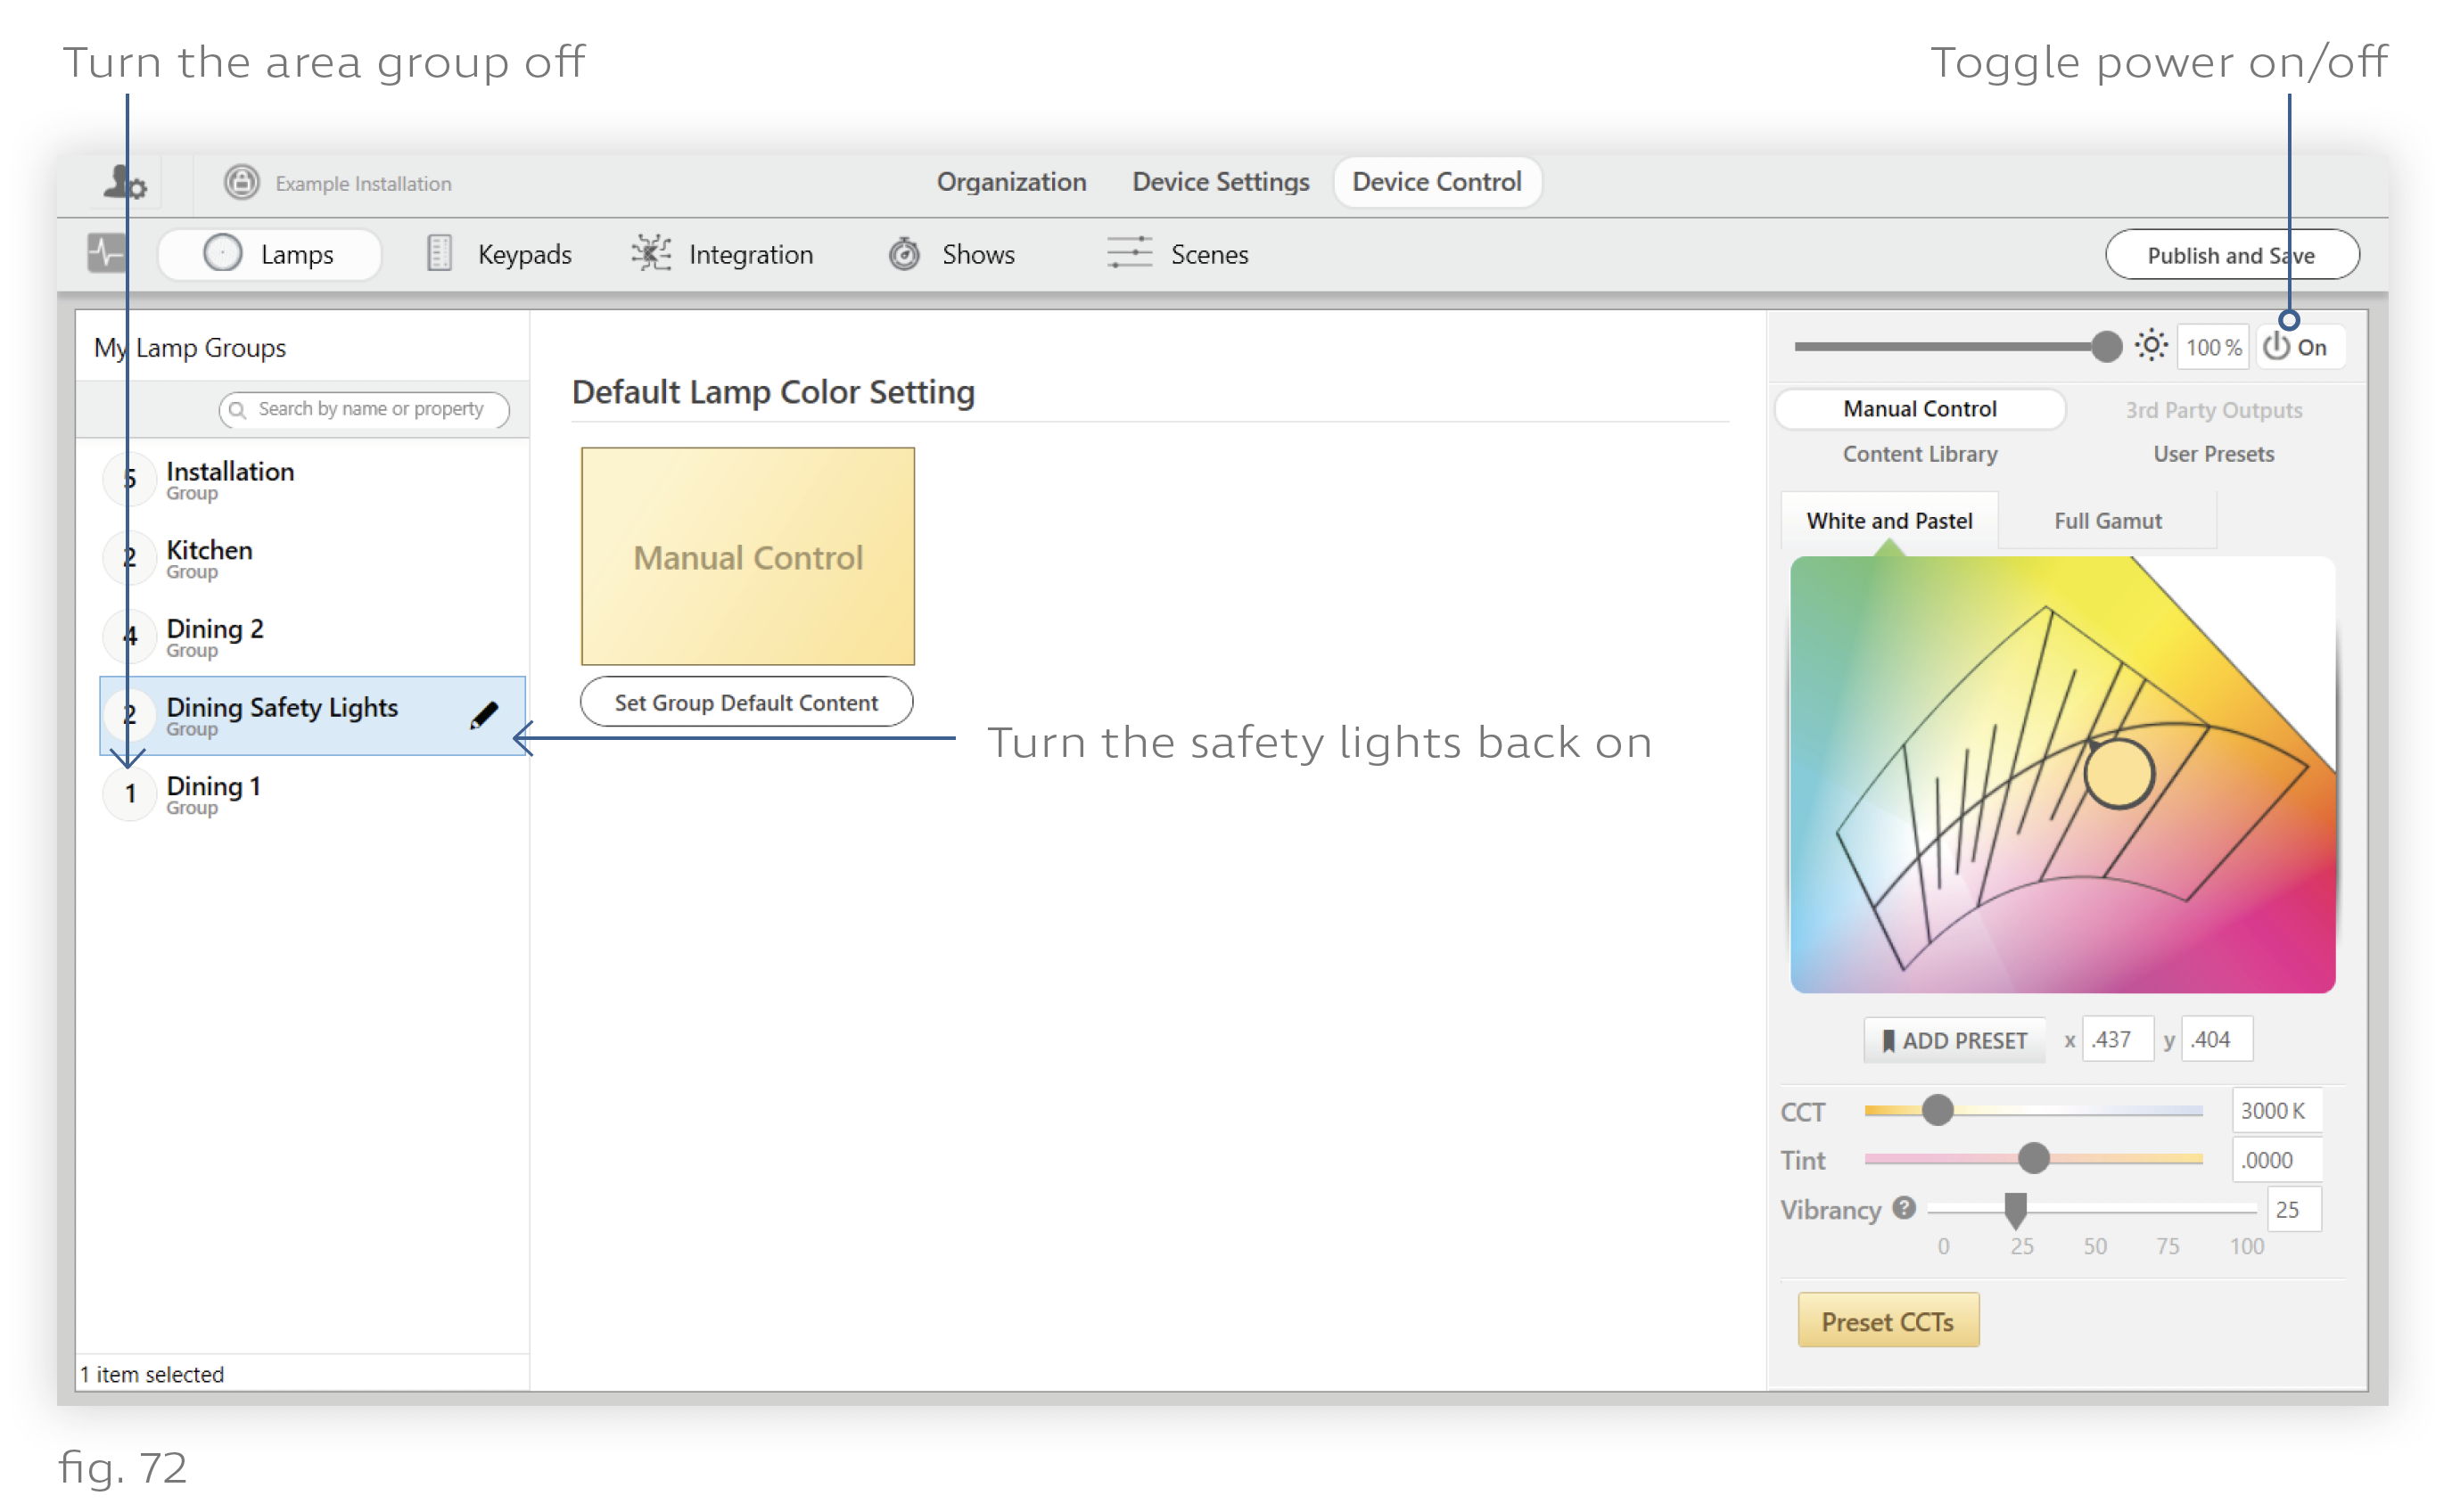Click the Vibrancy help question mark
Screen dimensions: 2452x1512
[1904, 1209]
